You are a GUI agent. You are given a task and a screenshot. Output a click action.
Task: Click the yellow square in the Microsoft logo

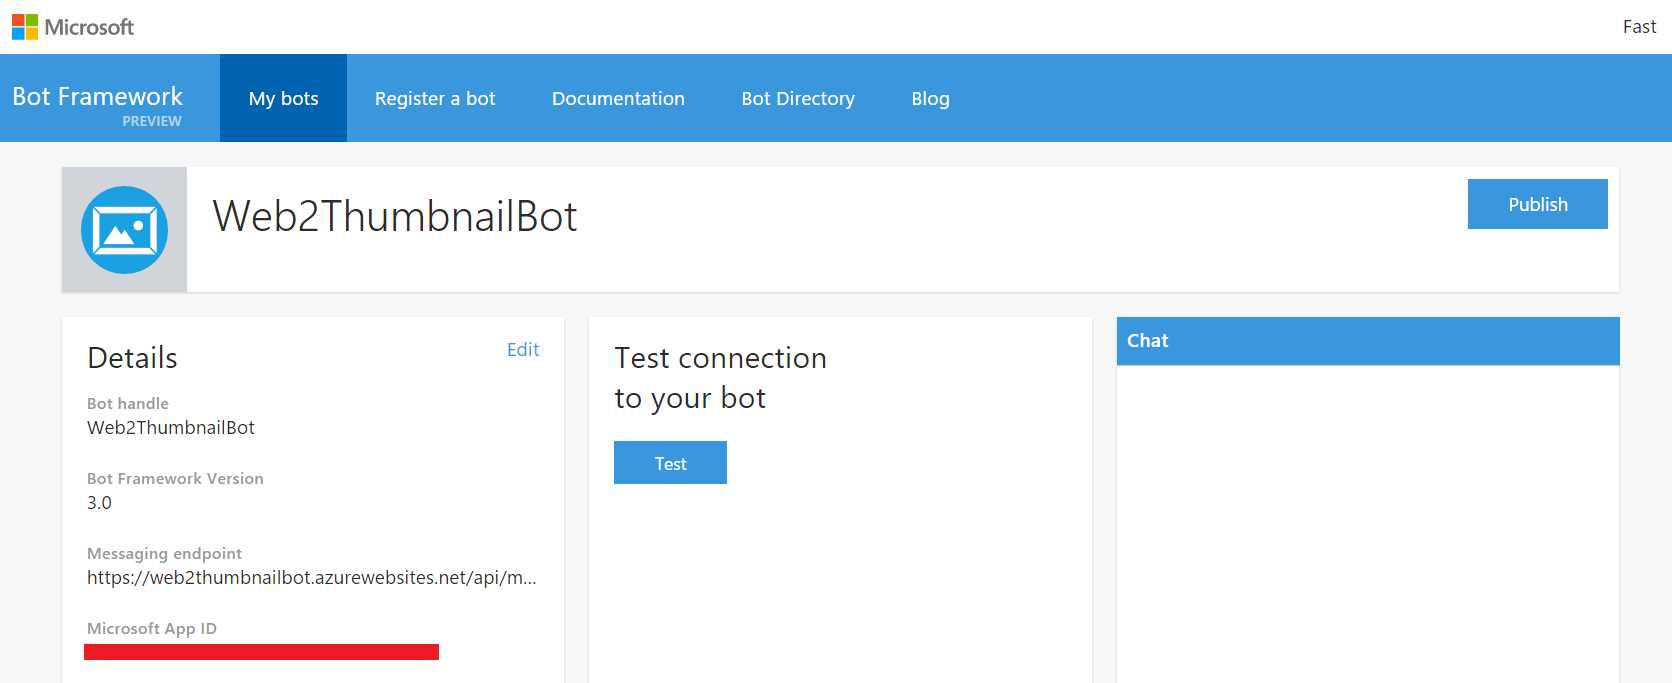point(32,33)
